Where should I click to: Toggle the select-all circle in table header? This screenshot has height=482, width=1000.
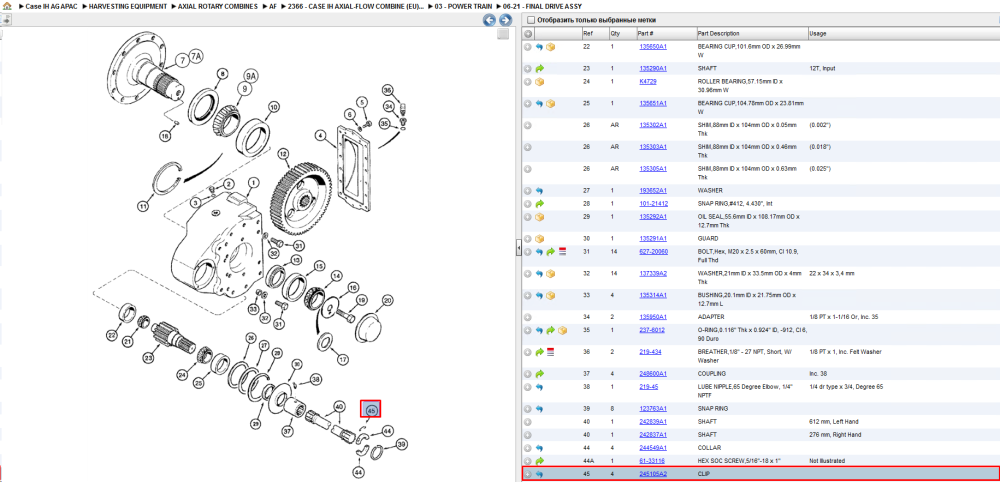[x=528, y=33]
